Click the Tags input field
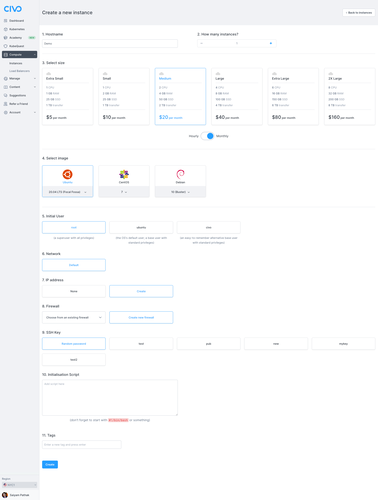This screenshot has height=500, width=378. [x=82, y=444]
